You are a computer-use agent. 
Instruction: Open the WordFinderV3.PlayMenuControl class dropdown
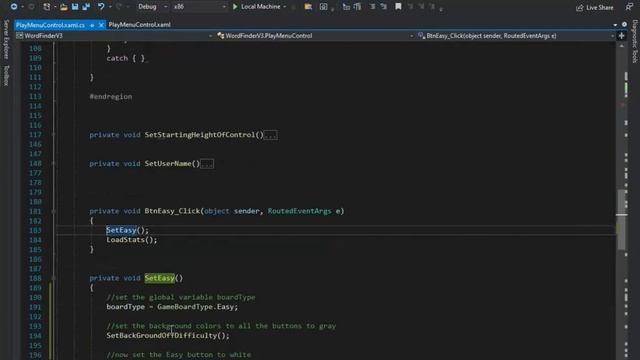coord(315,36)
